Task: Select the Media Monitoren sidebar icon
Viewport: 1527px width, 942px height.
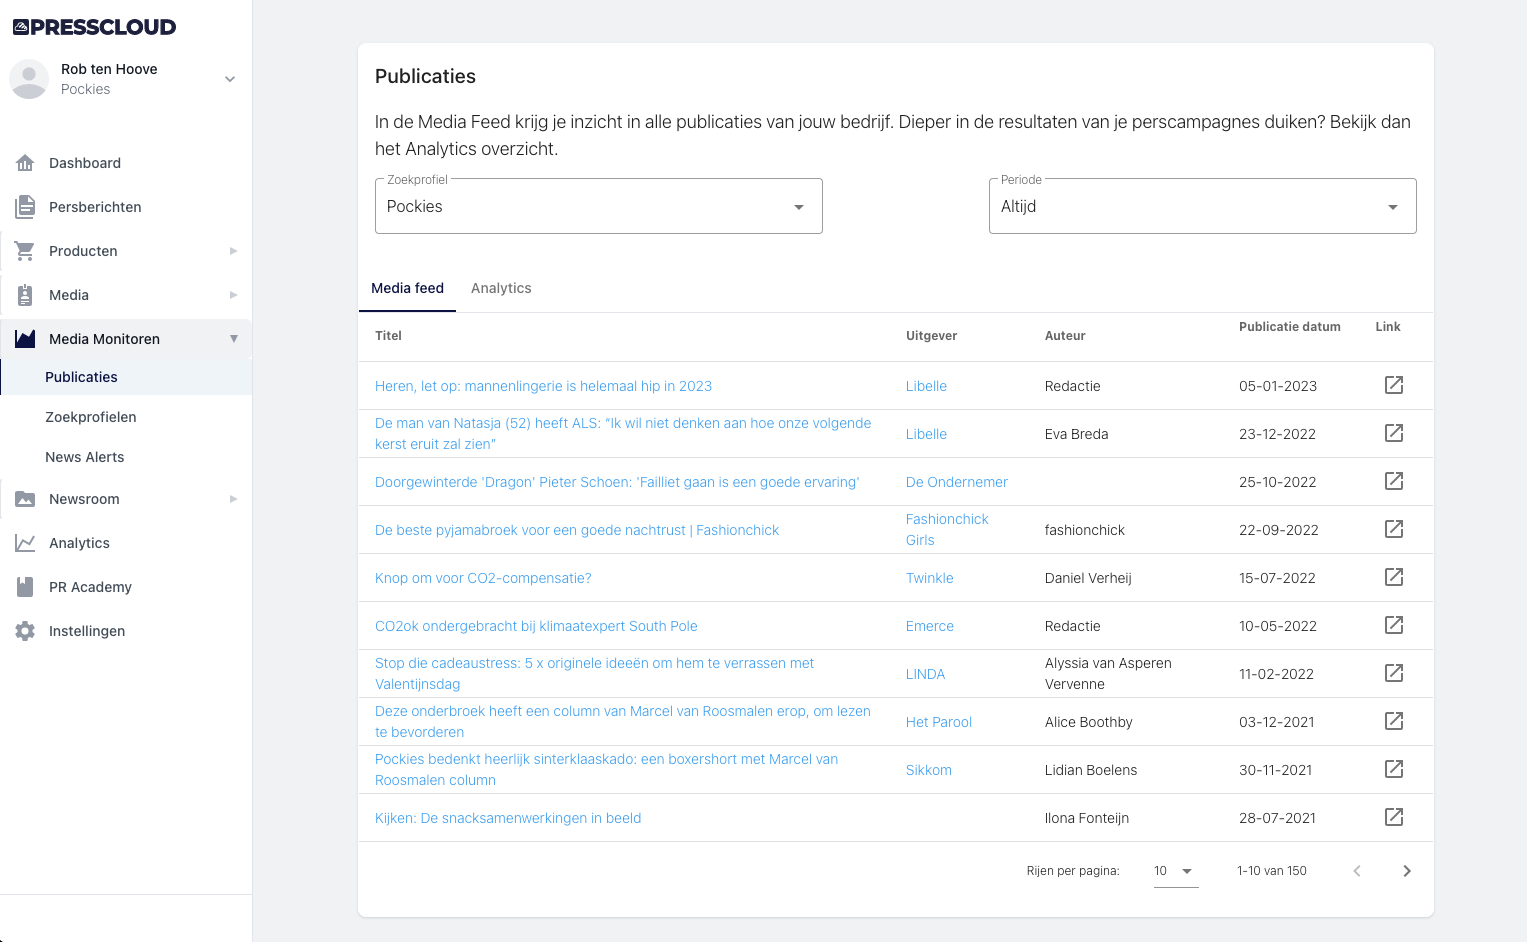Action: click(24, 339)
